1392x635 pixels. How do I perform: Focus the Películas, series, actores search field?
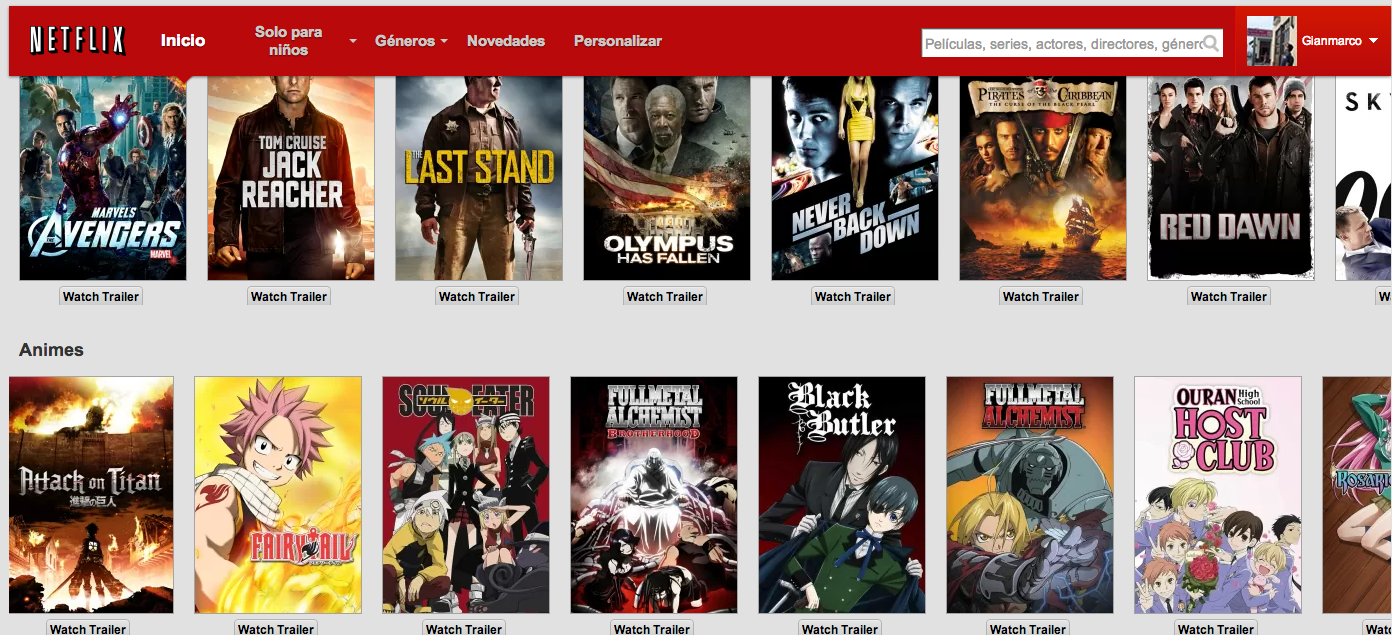pos(1072,43)
